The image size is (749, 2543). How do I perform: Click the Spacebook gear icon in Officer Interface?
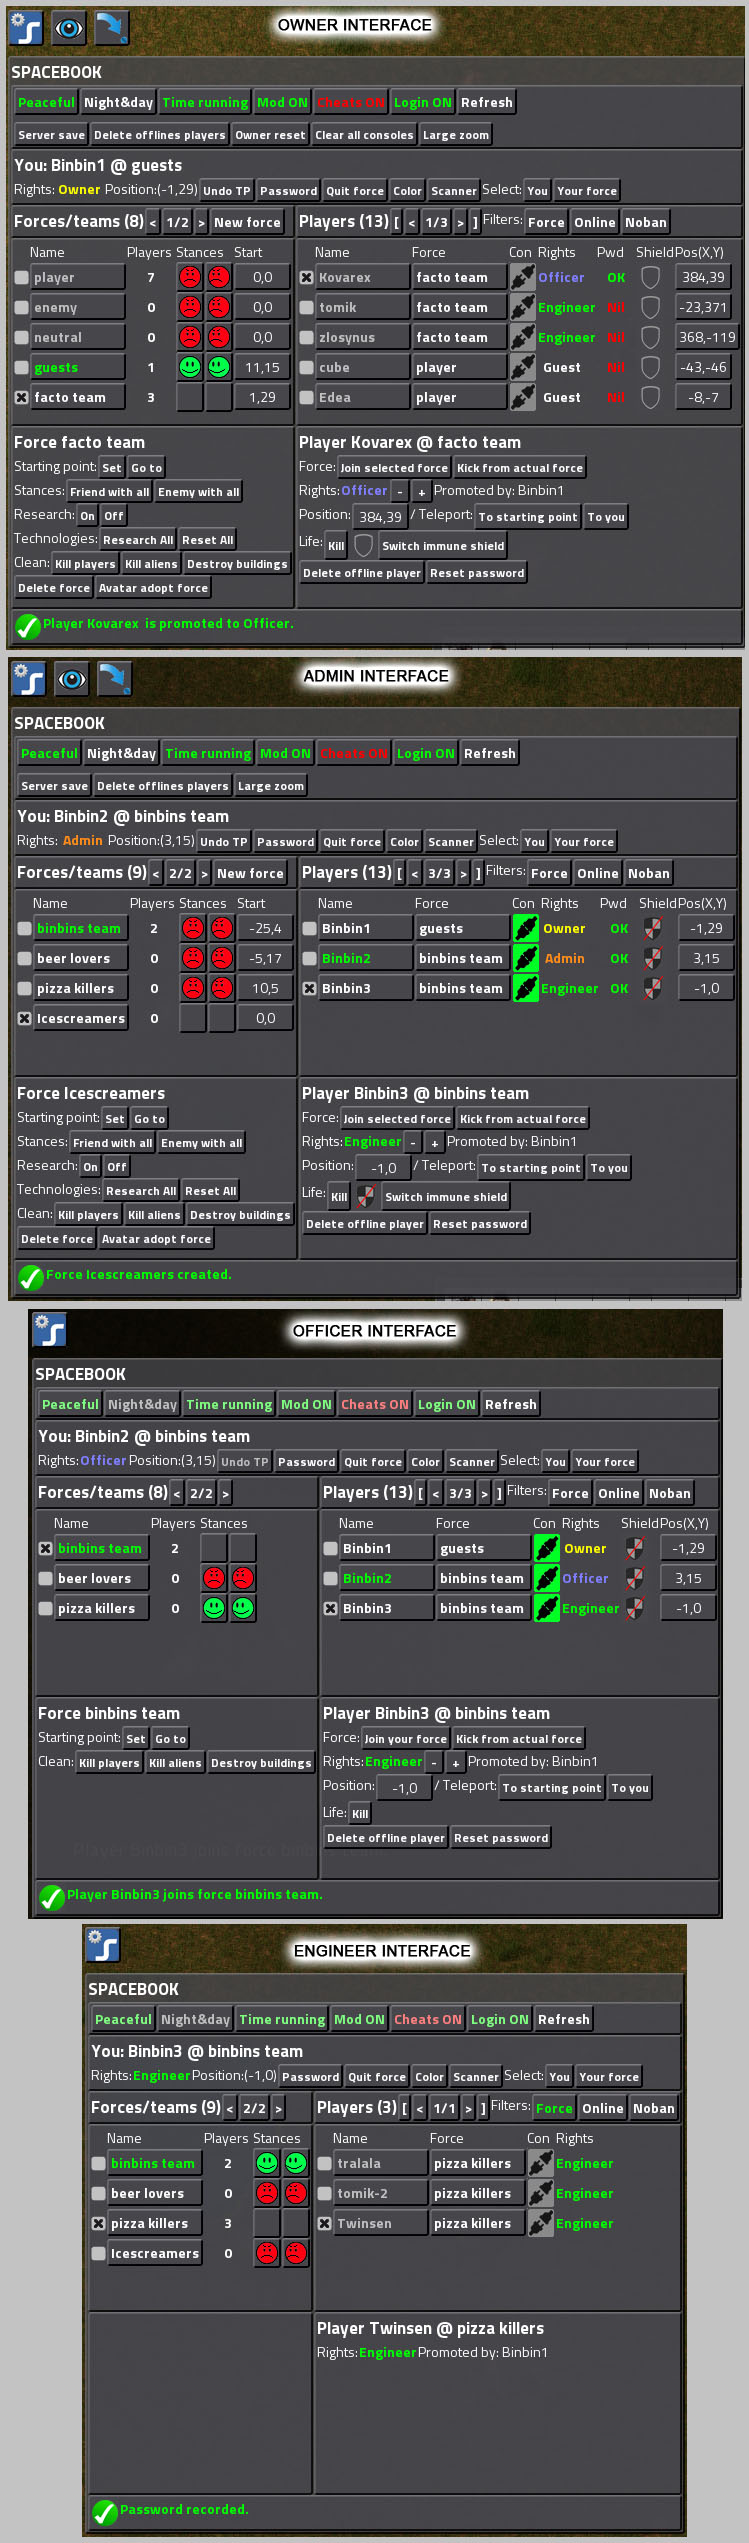point(49,1330)
